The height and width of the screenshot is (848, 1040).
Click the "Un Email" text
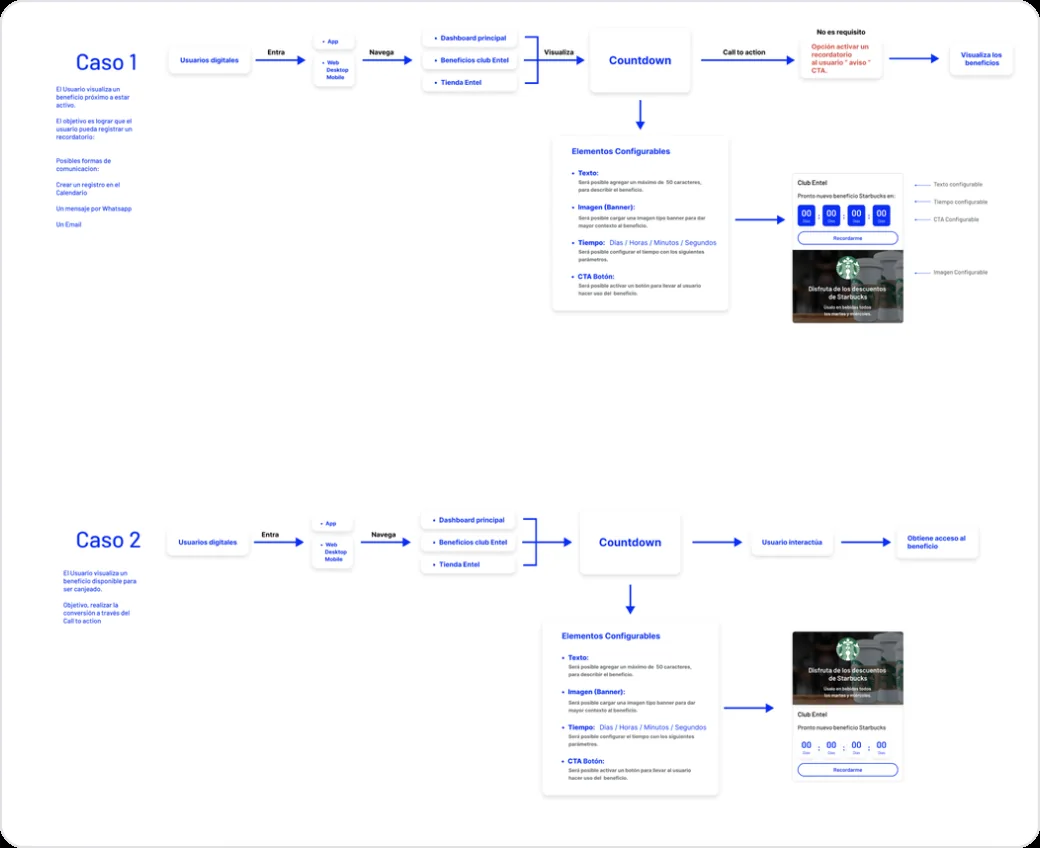click(x=68, y=225)
